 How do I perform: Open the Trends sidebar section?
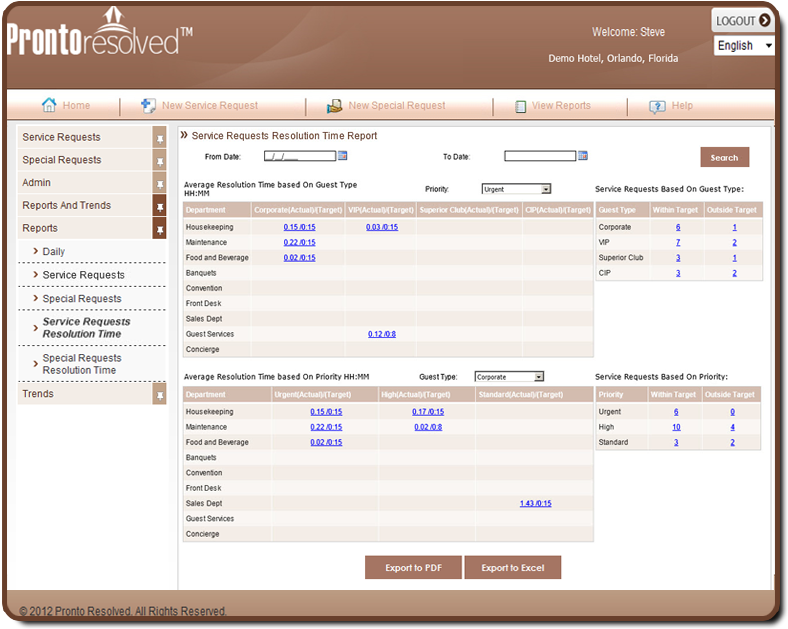click(84, 394)
